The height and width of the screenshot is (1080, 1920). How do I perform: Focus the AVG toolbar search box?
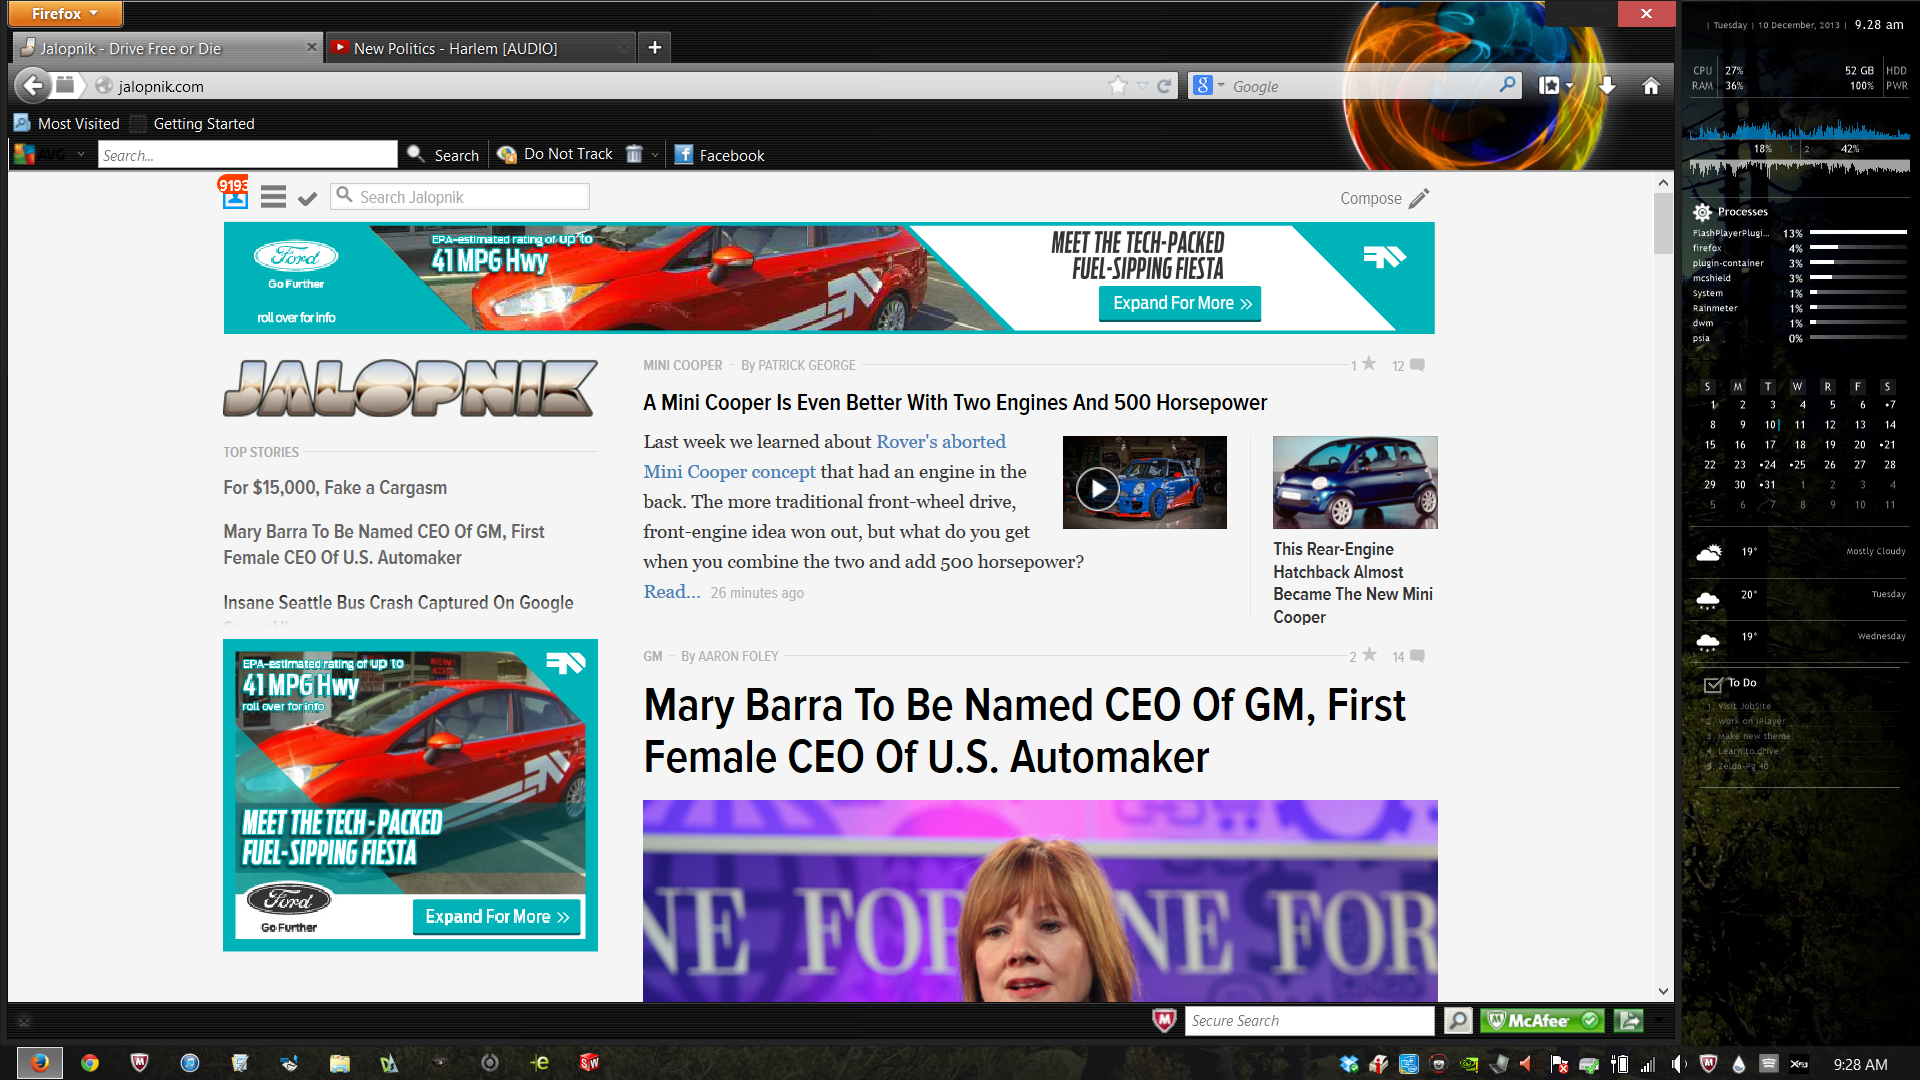coord(247,154)
